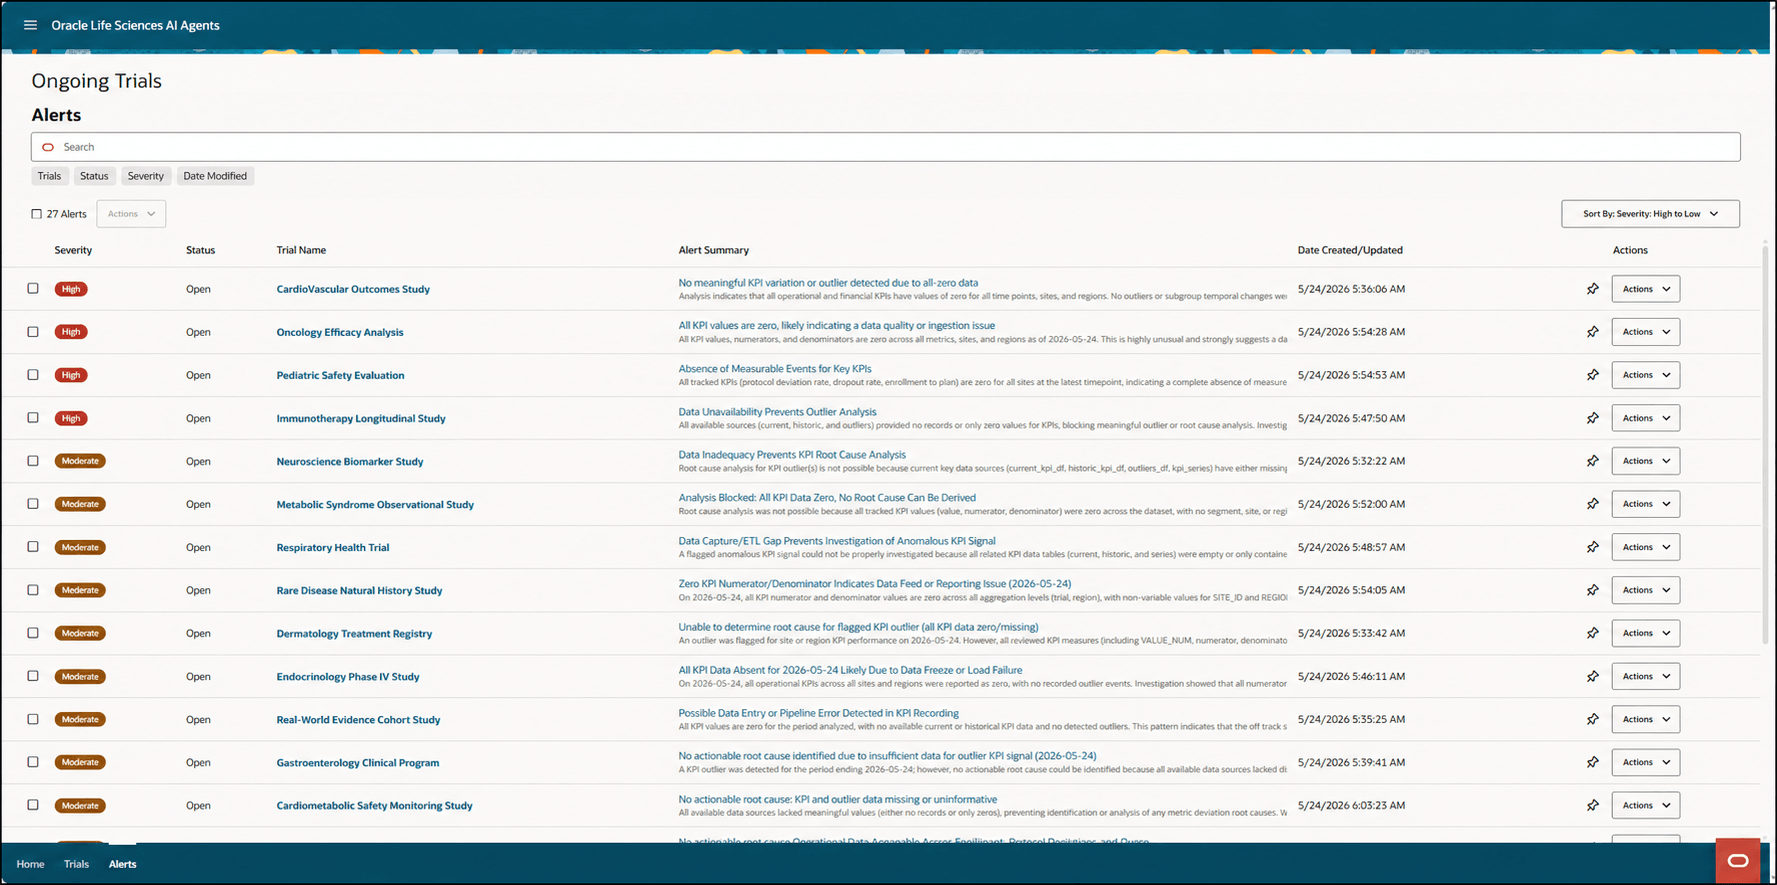The width and height of the screenshot is (1777, 885).
Task: Check the CardioVascular Outcomes Study row
Action: (x=33, y=289)
